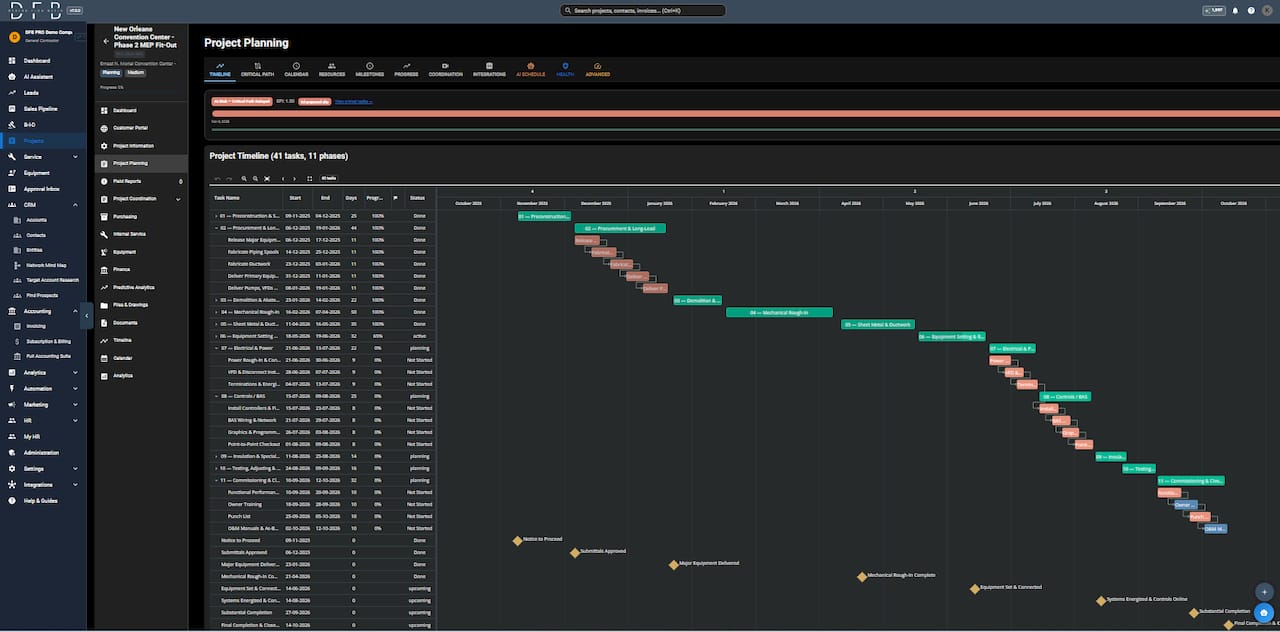Screen dimensions: 1280x632
Task: Open the help question-mark icon
Action: click(1251, 10)
